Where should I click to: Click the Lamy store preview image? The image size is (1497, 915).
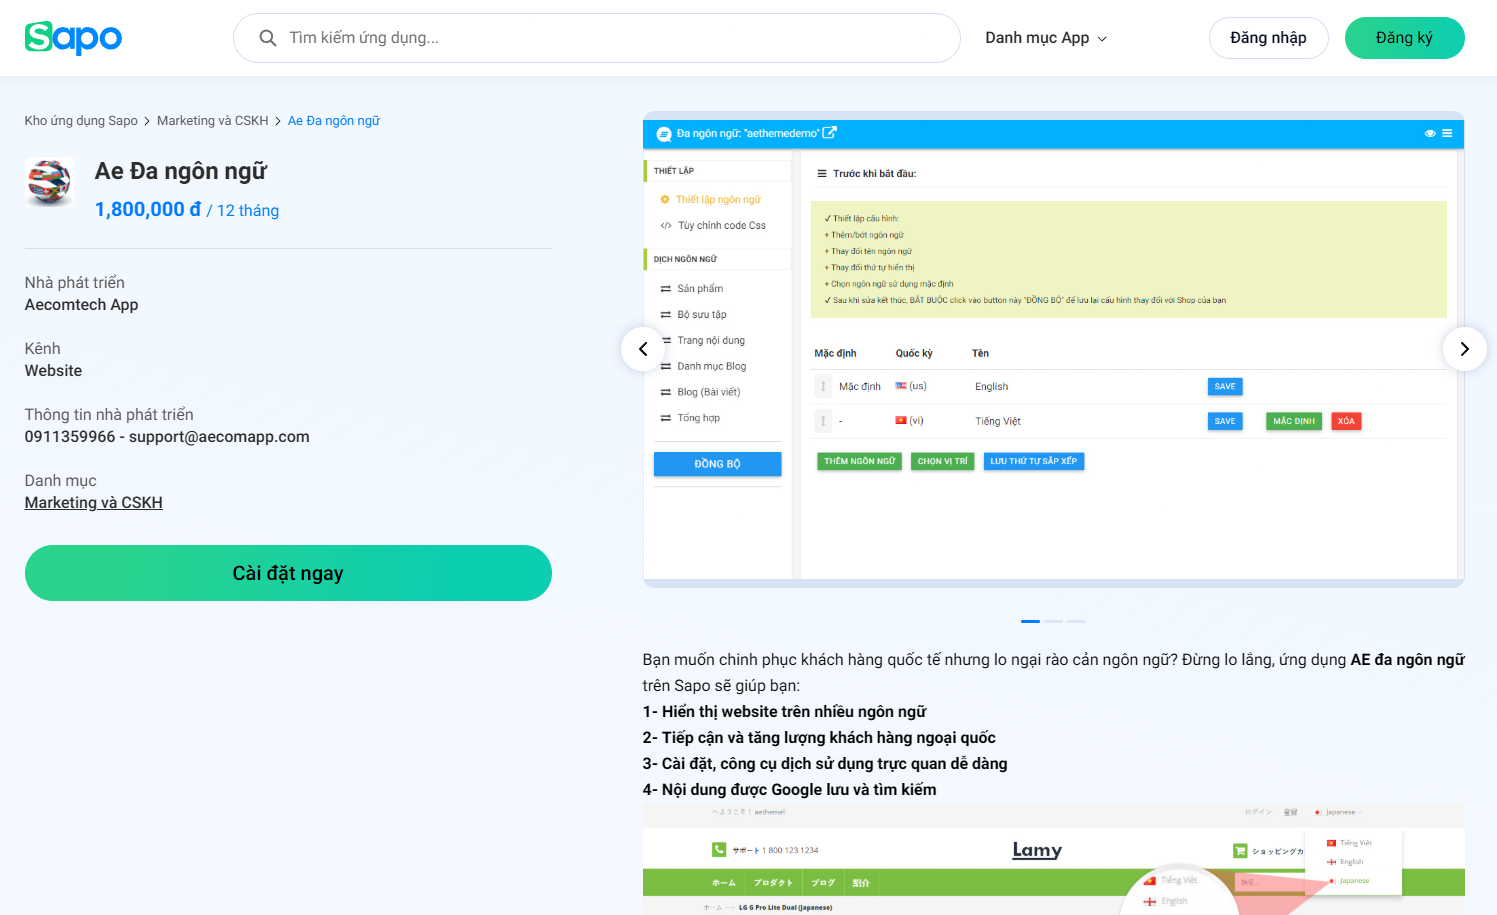(1053, 859)
